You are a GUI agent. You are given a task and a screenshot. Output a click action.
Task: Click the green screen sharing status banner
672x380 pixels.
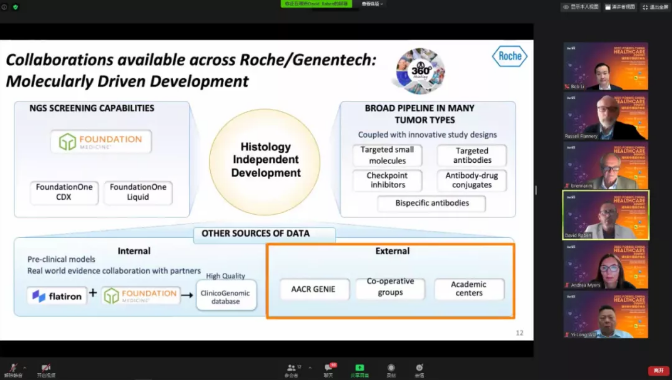[x=316, y=4]
